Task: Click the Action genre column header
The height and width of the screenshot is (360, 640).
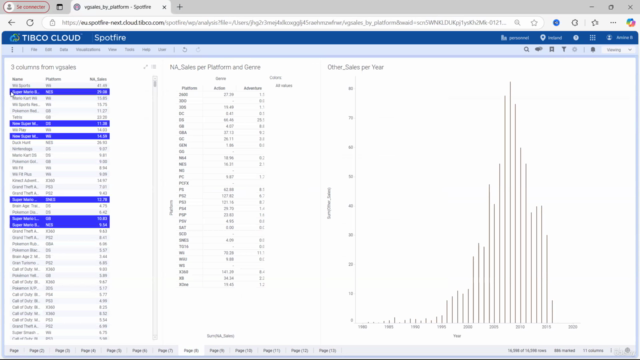Action: 219,88
